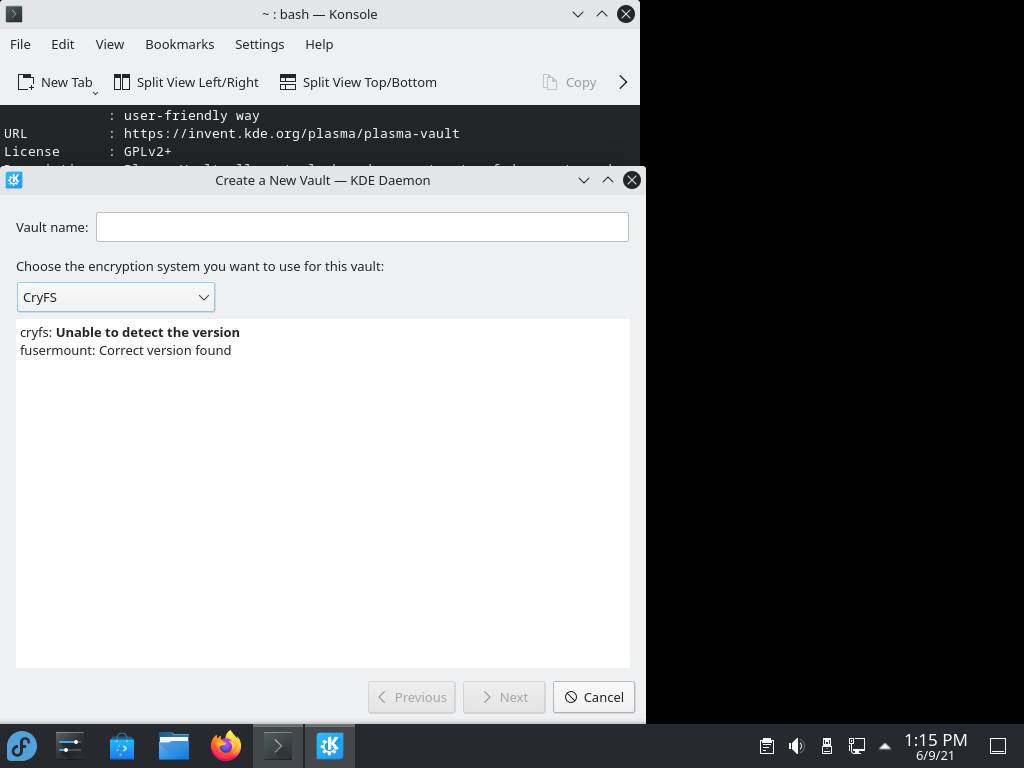Open the Help menu in Konsole

point(319,44)
